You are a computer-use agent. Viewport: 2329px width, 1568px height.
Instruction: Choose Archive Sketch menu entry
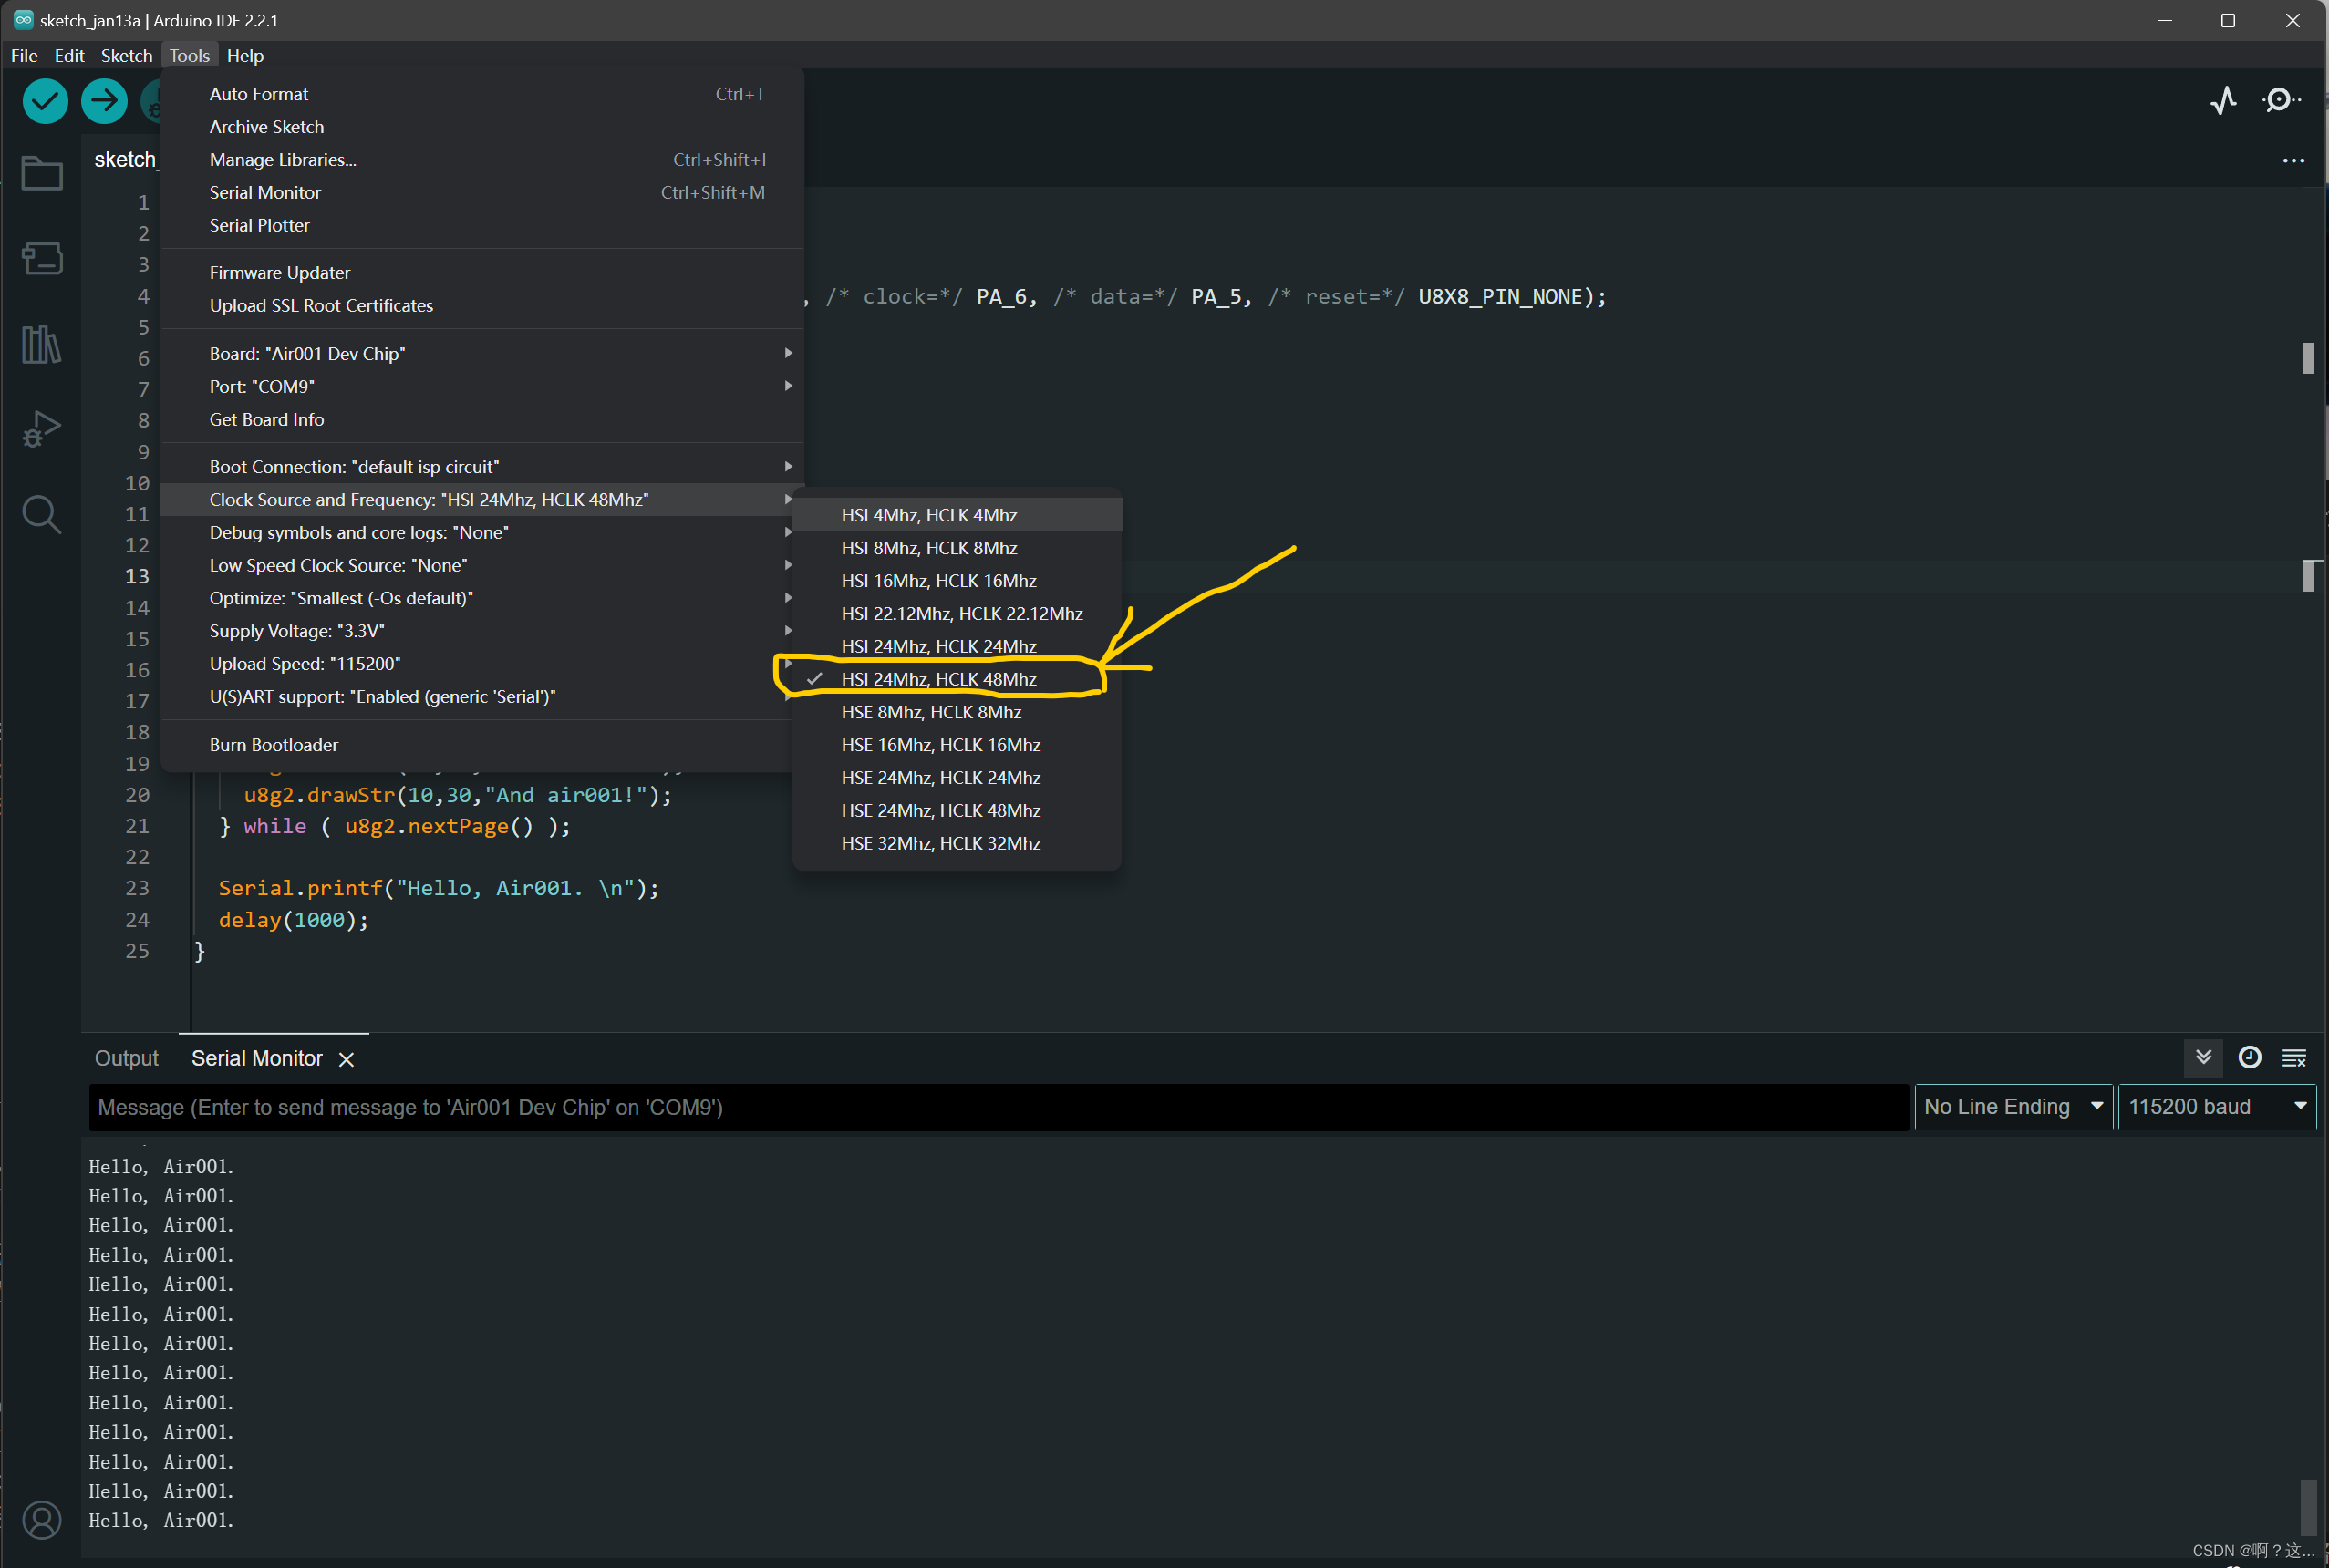(482, 127)
